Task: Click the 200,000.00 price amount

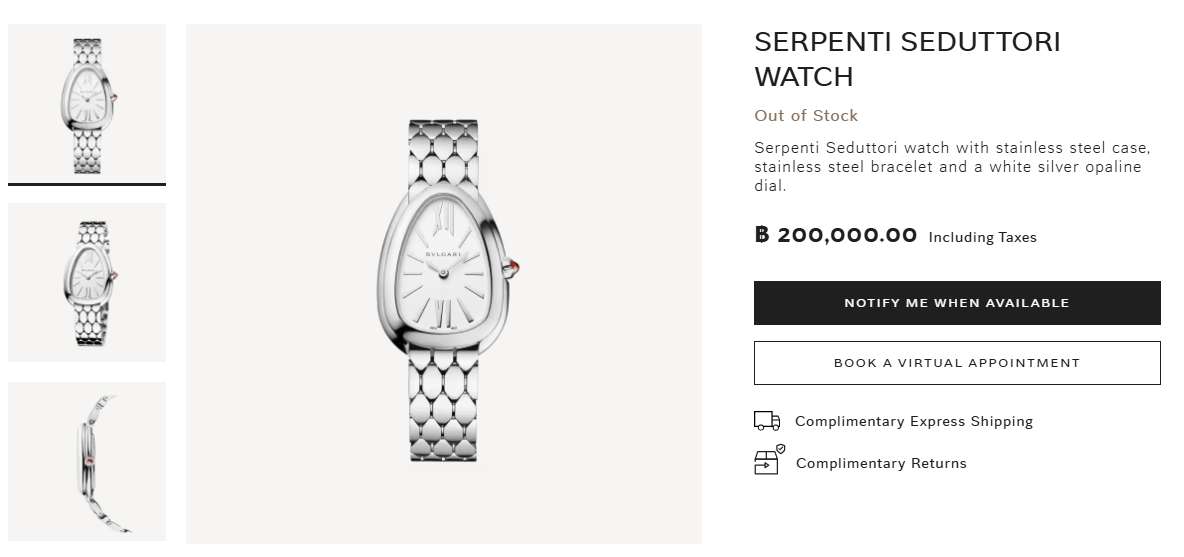Action: [846, 236]
